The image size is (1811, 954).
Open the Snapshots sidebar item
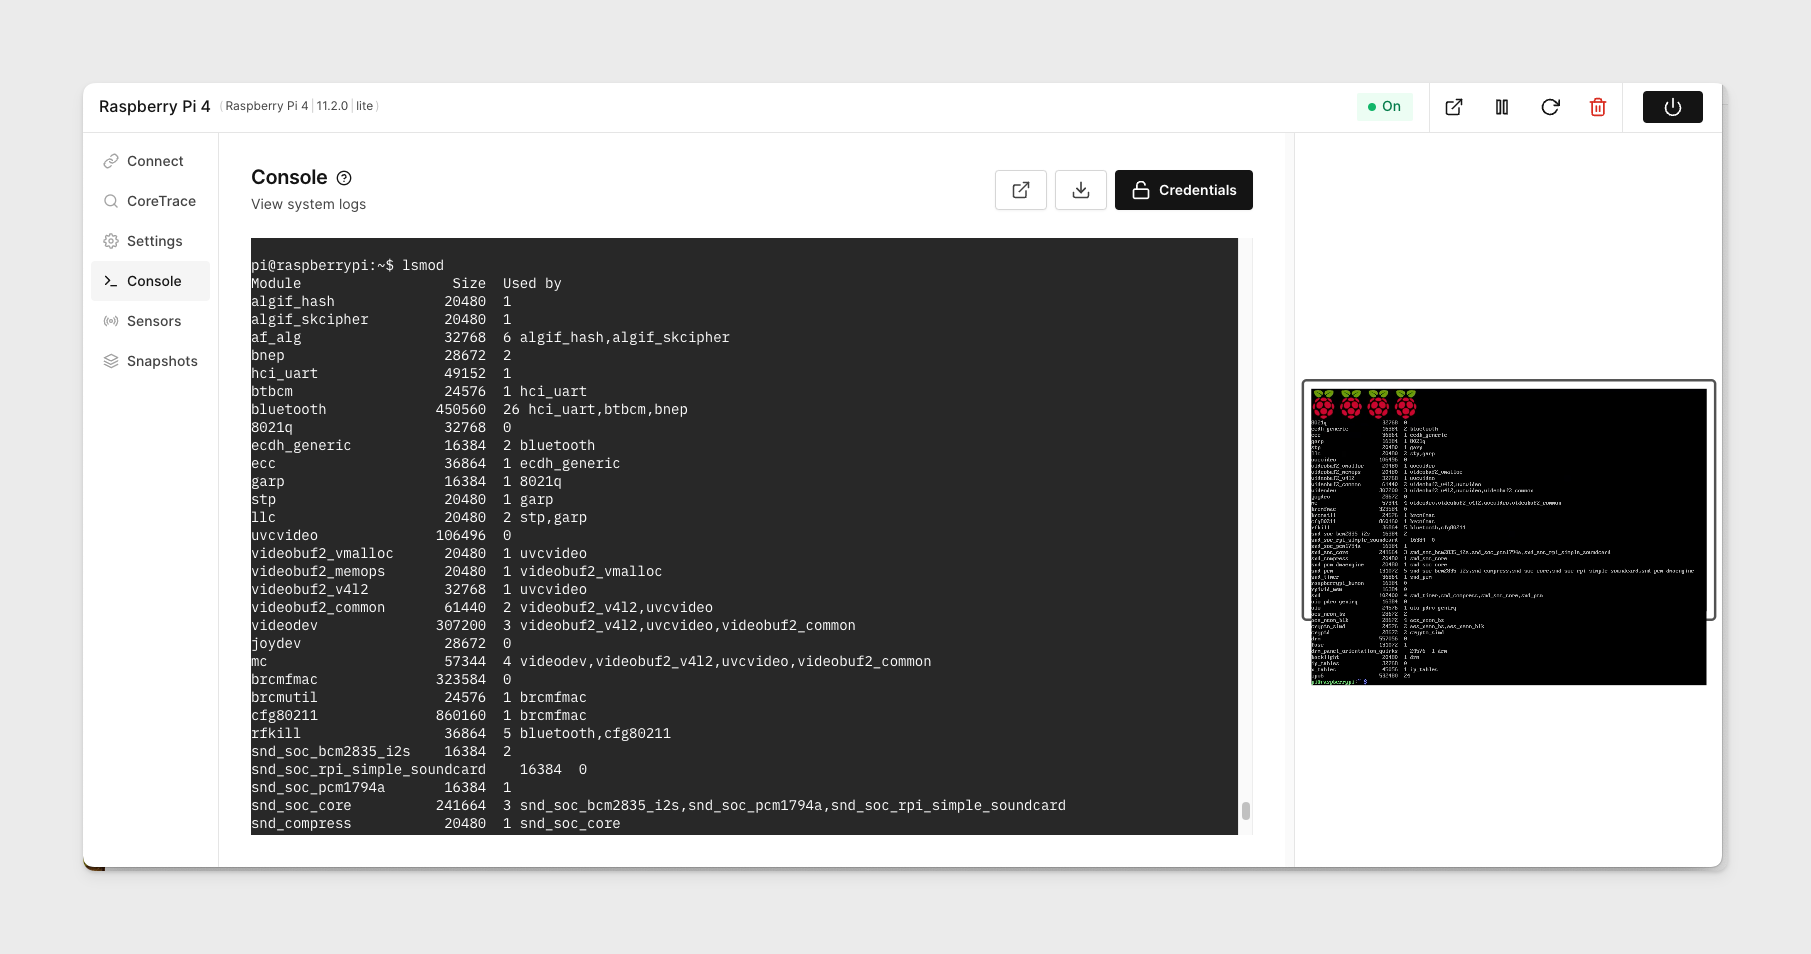click(x=150, y=361)
